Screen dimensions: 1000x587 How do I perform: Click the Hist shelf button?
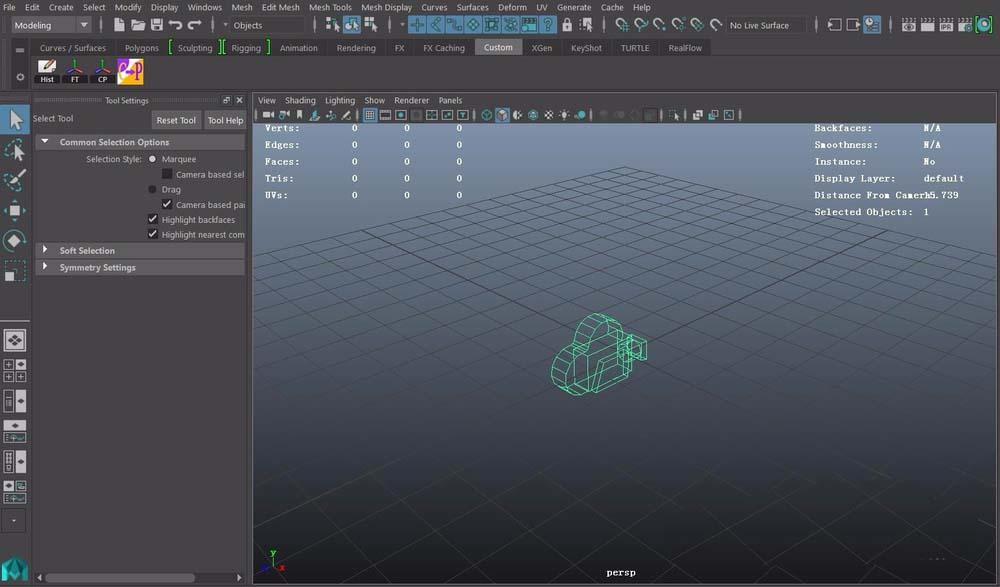pyautogui.click(x=47, y=71)
